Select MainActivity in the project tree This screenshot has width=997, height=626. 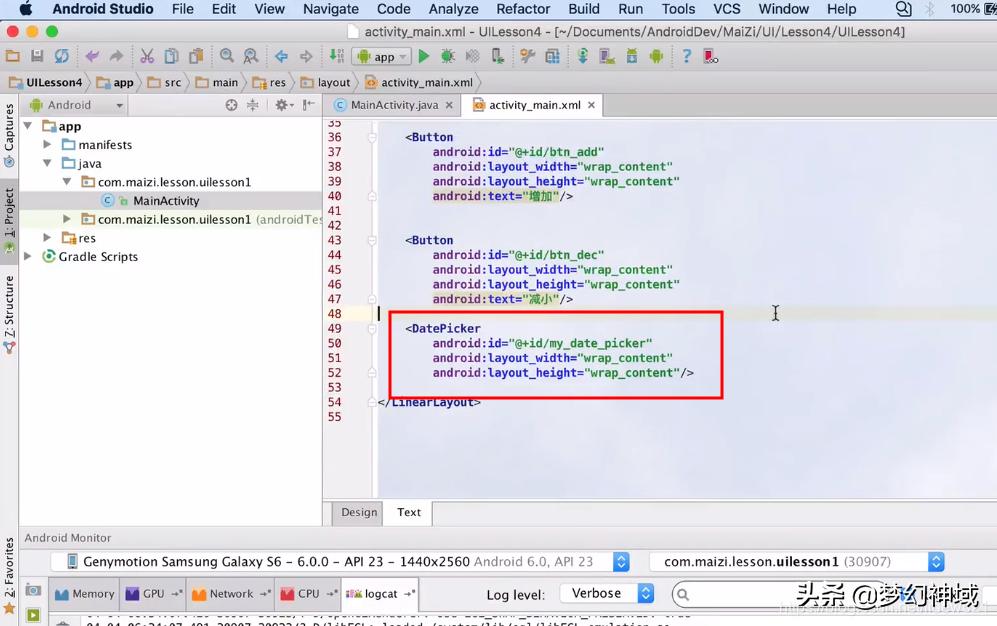pos(166,201)
